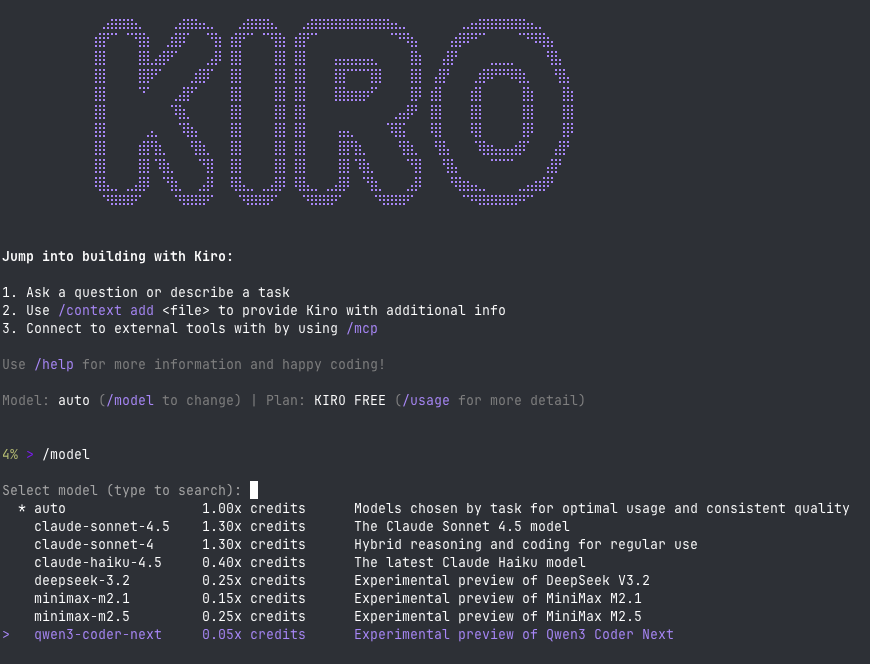
Task: Select the auto model row
Action: tap(426, 509)
